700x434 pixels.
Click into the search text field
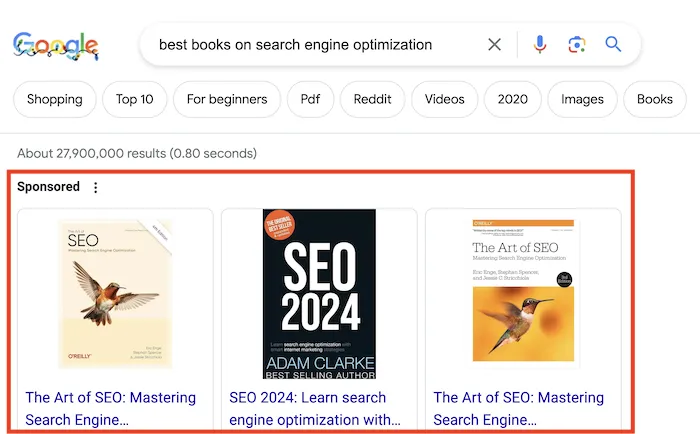[300, 44]
